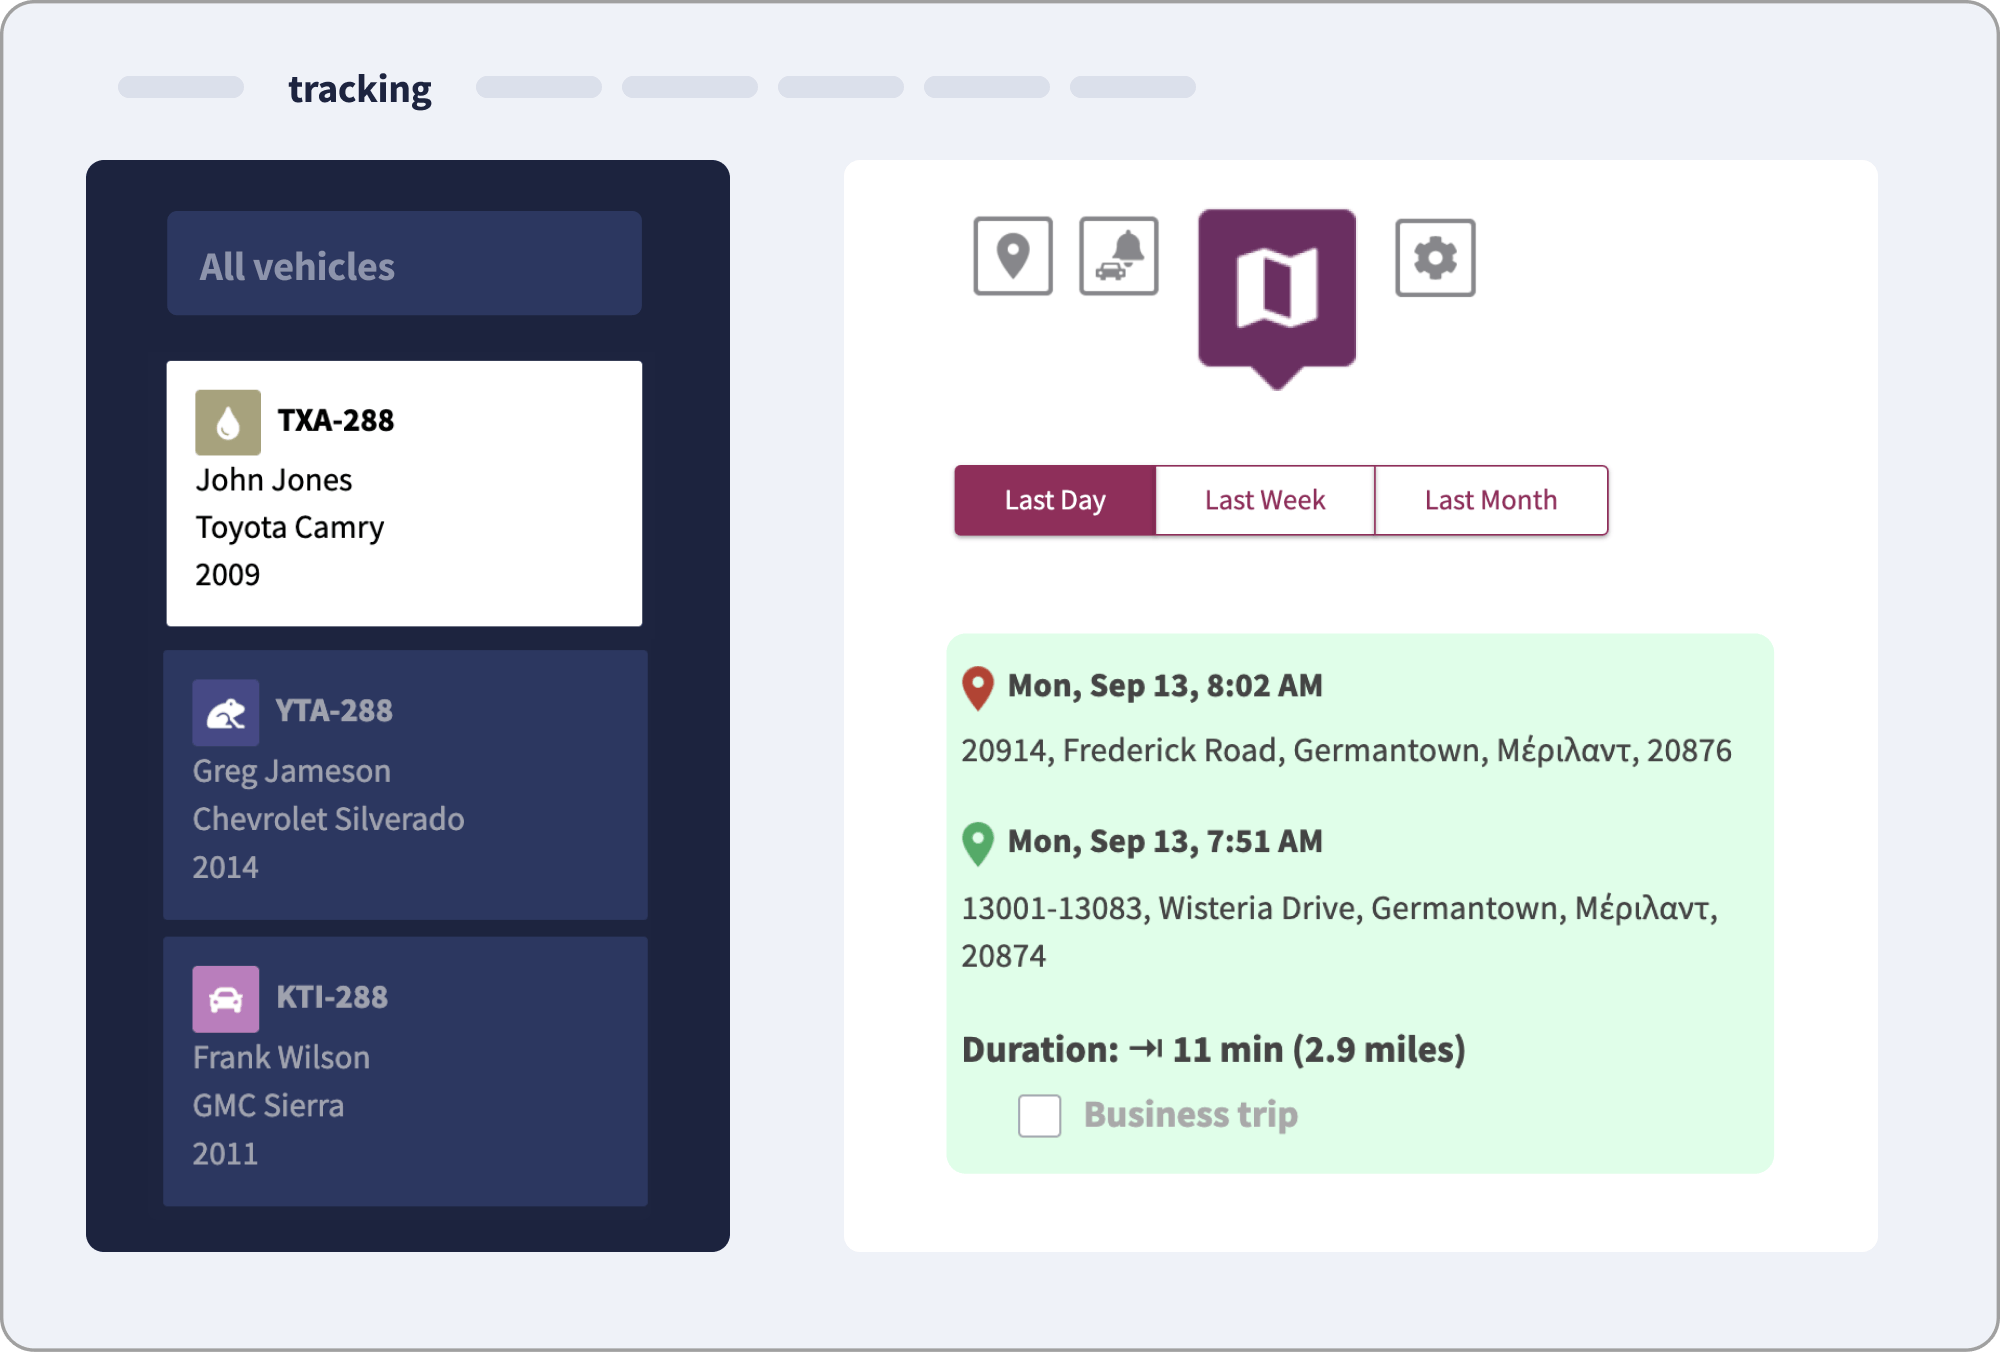
Task: Switch to the Last Month tab
Action: 1490,500
